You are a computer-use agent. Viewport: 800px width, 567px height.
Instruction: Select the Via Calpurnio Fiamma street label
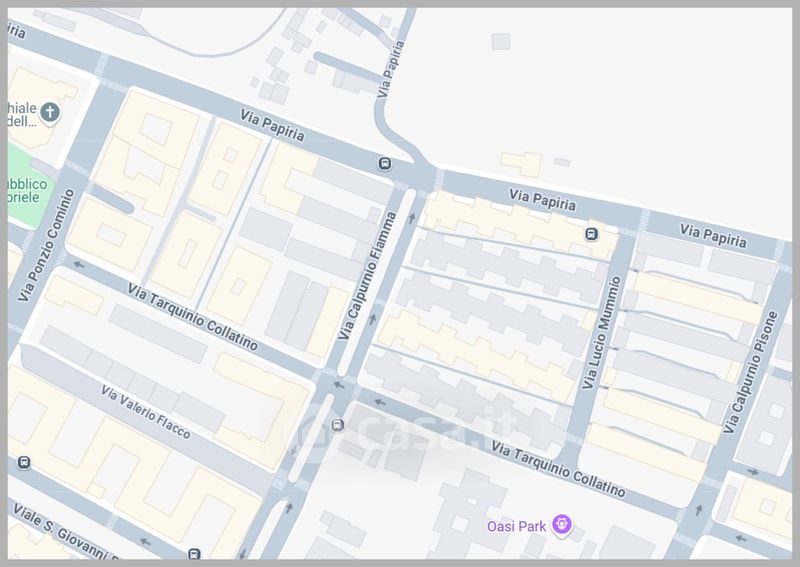[x=368, y=276]
